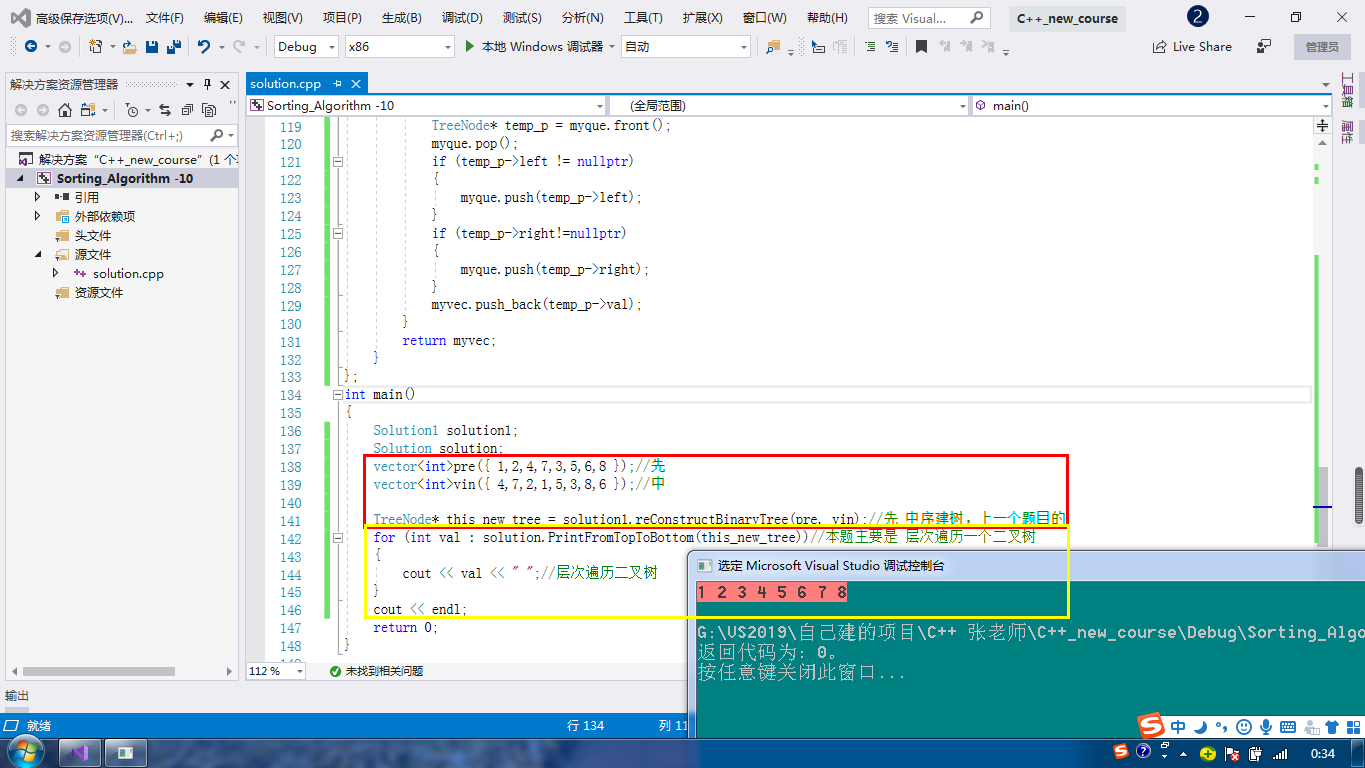The image size is (1365, 768).
Task: Select solution.cpp in Solution Explorer
Action: click(x=128, y=273)
